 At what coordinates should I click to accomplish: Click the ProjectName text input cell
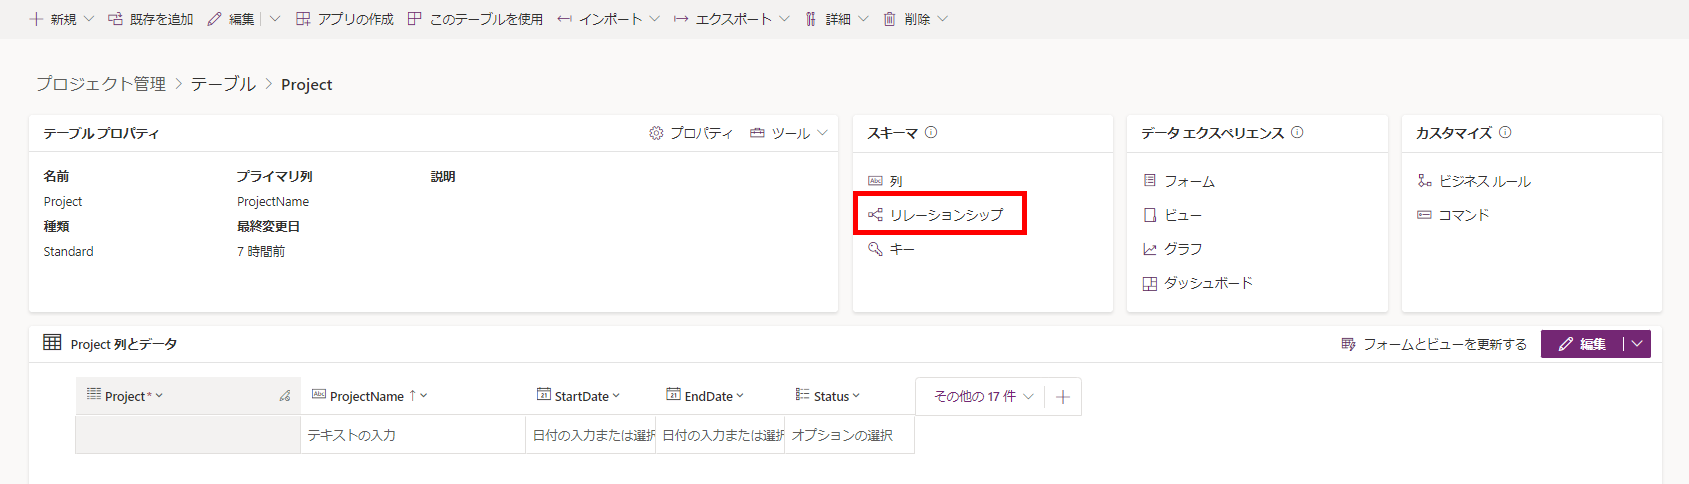click(412, 435)
